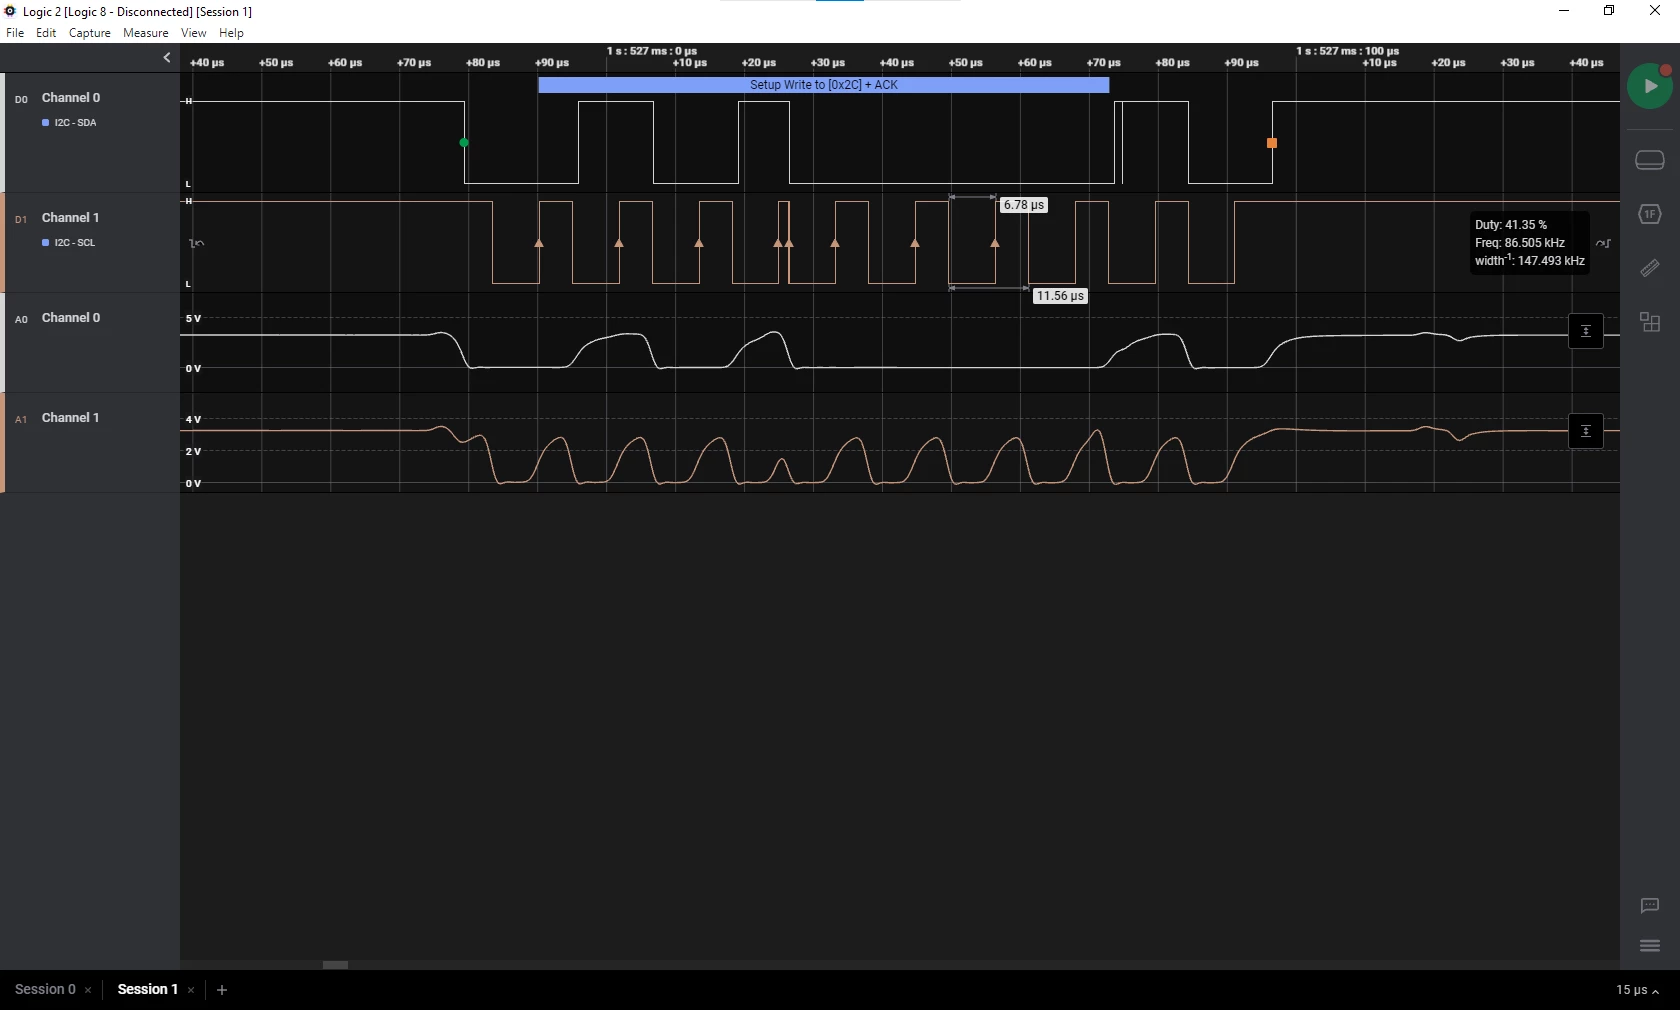Open the Extensions panel icon

pyautogui.click(x=1650, y=322)
